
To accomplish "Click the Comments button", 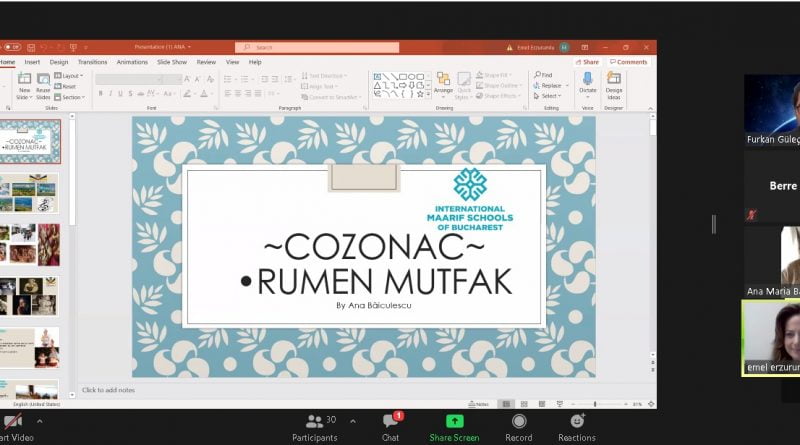I will click(x=629, y=62).
